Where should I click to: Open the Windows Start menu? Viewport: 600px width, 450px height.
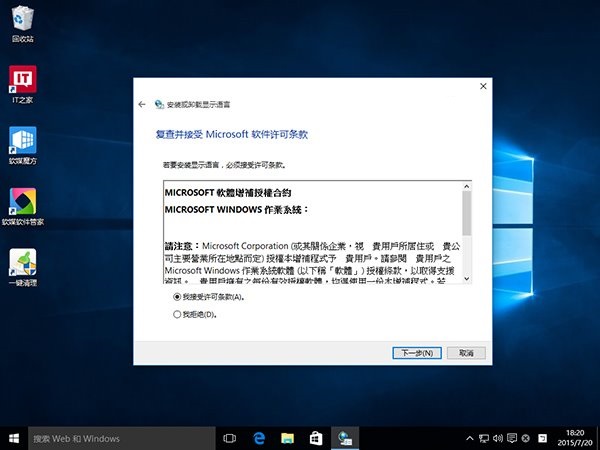click(14, 439)
